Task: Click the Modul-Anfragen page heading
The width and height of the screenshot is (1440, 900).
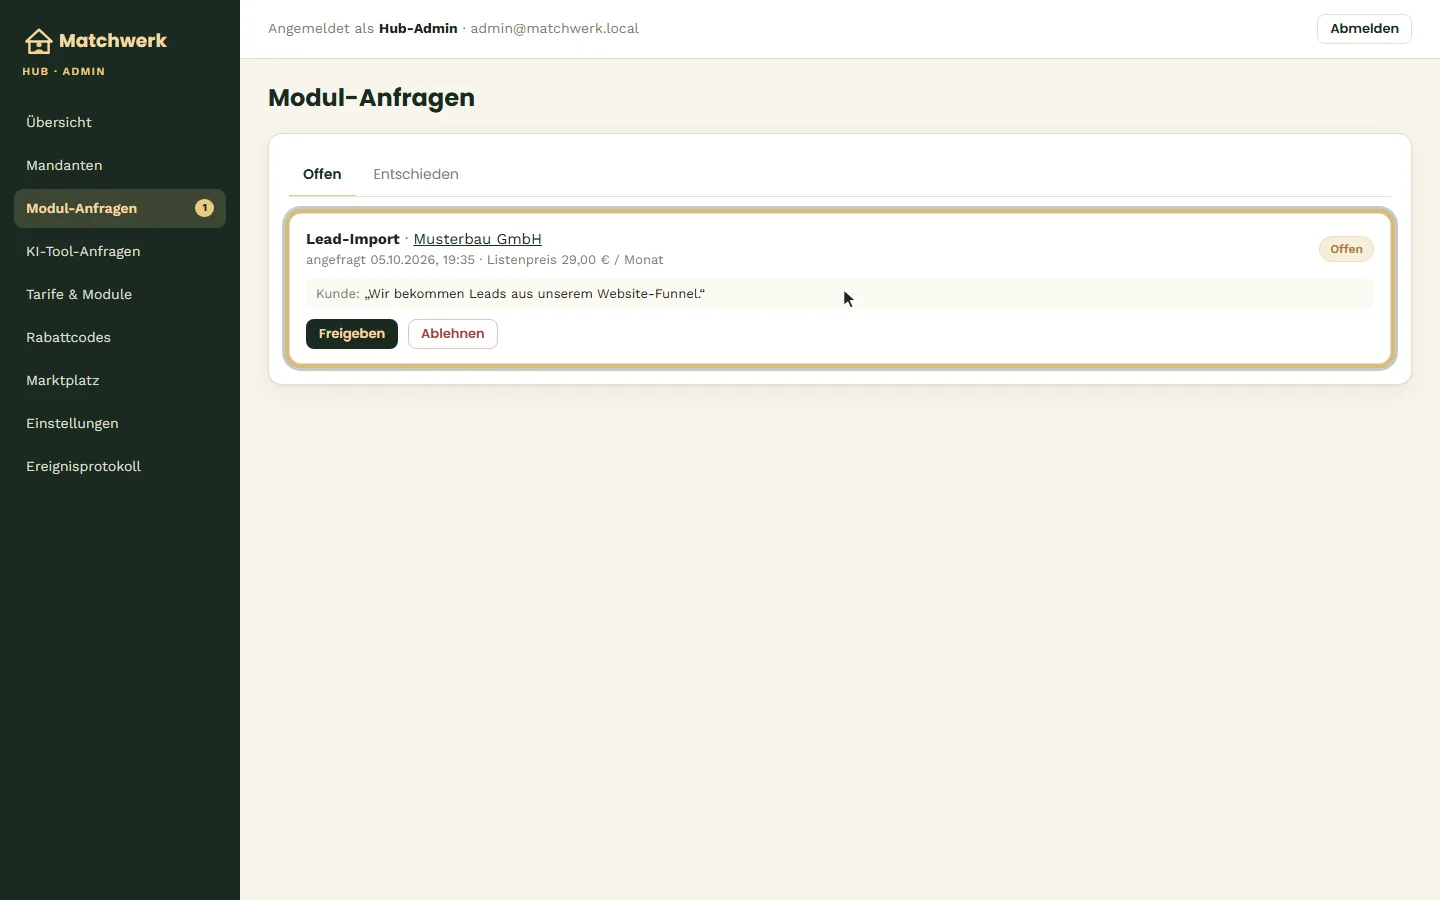Action: [x=371, y=98]
